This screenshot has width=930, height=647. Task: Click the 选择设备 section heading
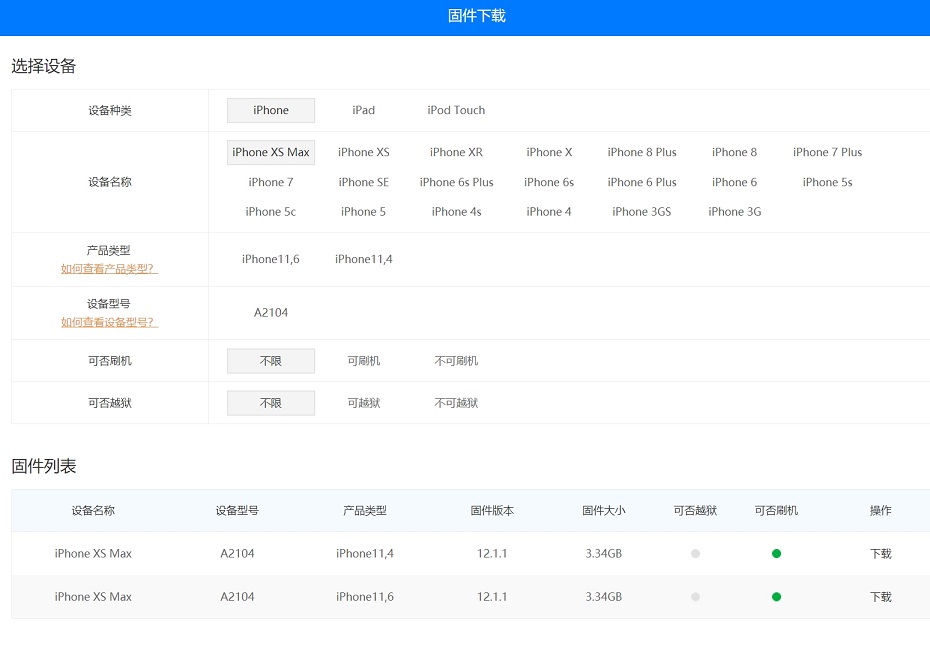click(x=43, y=66)
